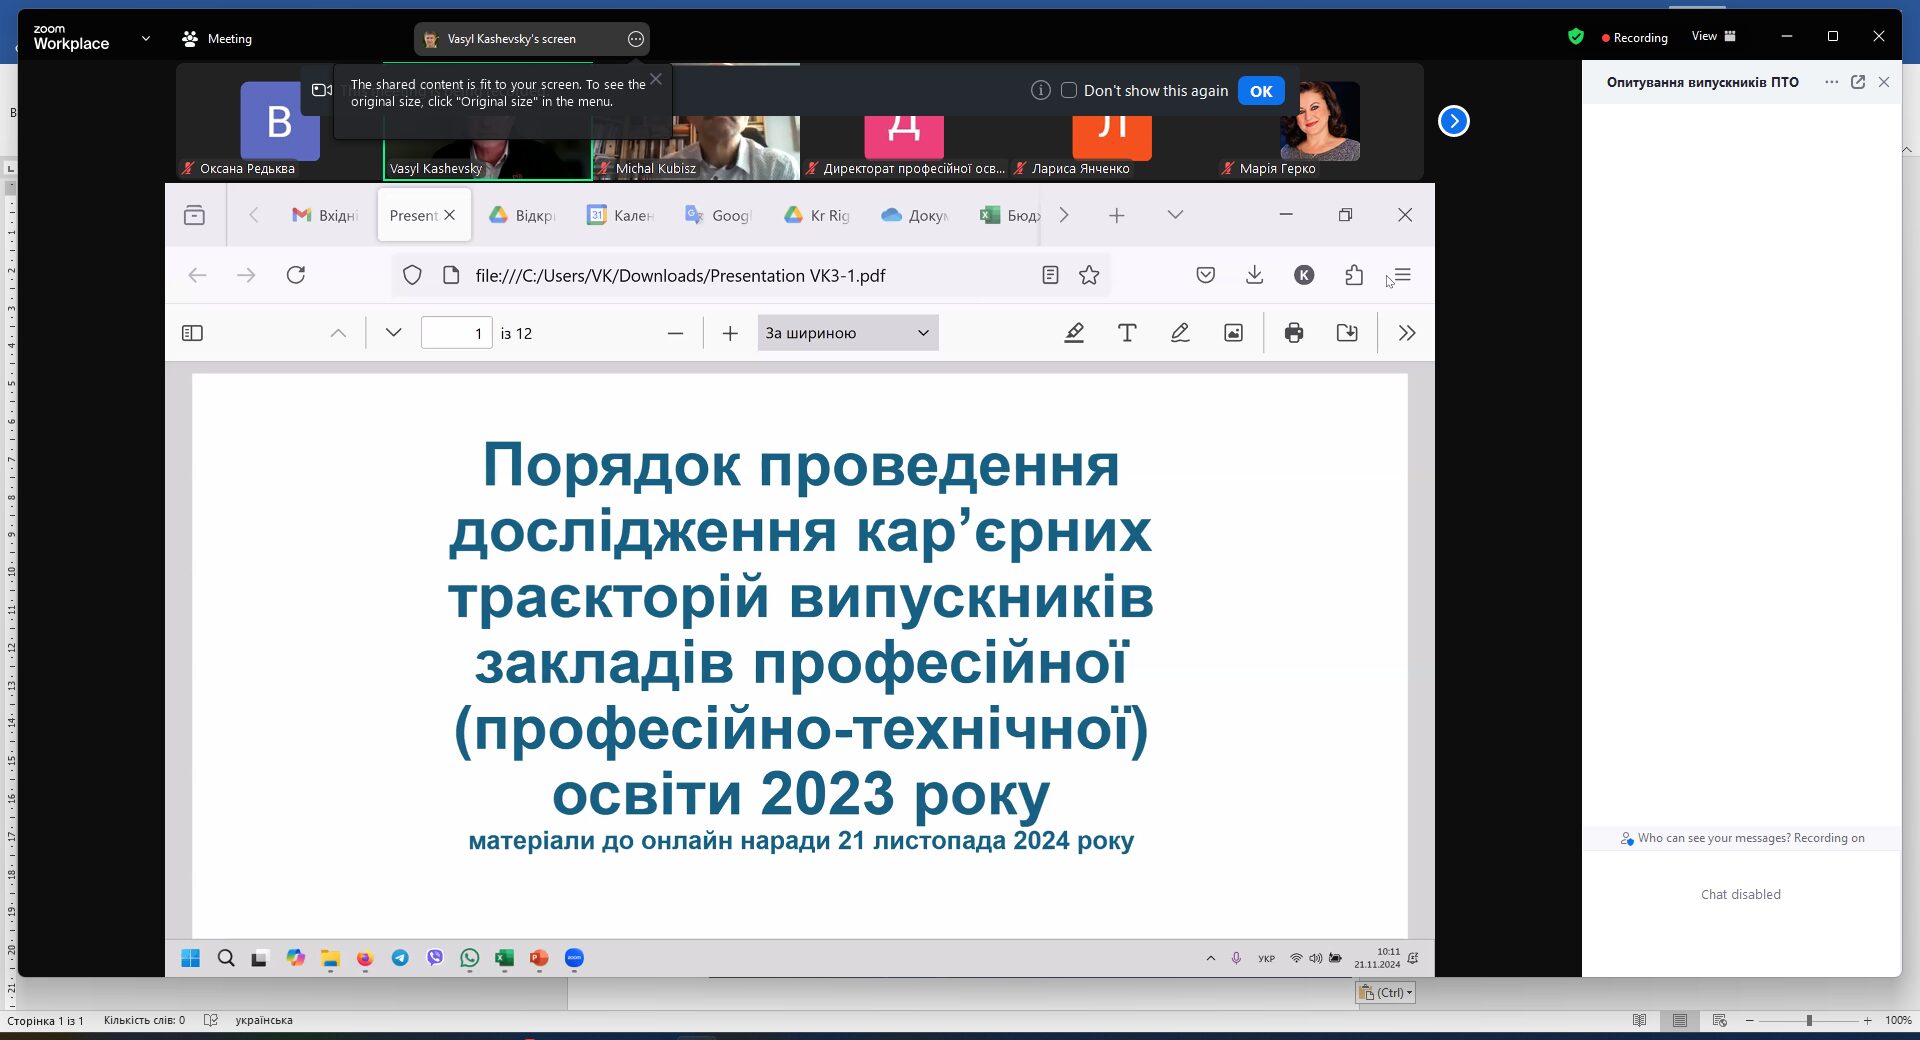This screenshot has height=1040, width=1920.
Task: Open the Zoom View layout options
Action: coord(1714,36)
